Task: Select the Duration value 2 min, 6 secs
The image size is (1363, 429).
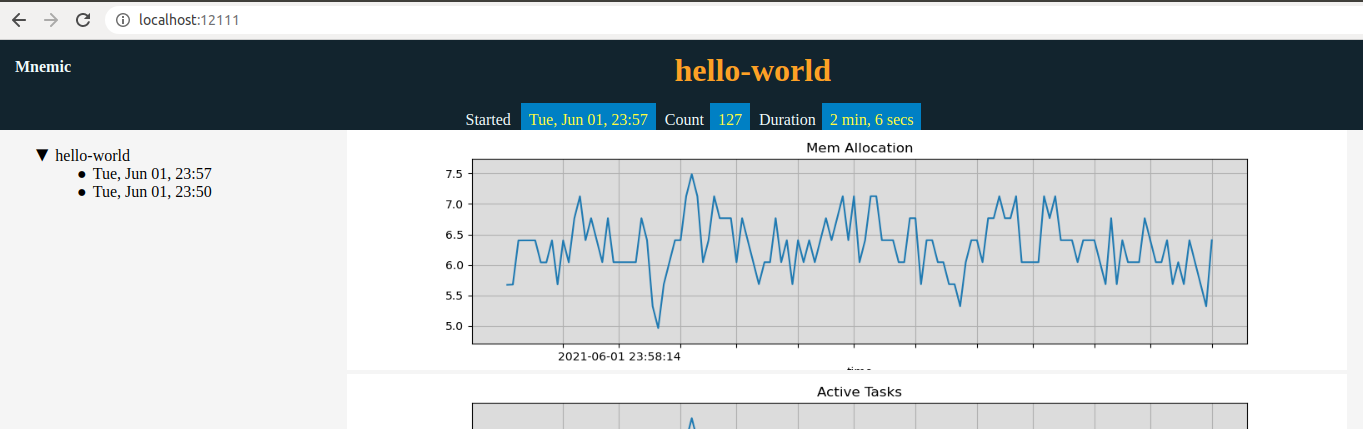Action: [871, 118]
